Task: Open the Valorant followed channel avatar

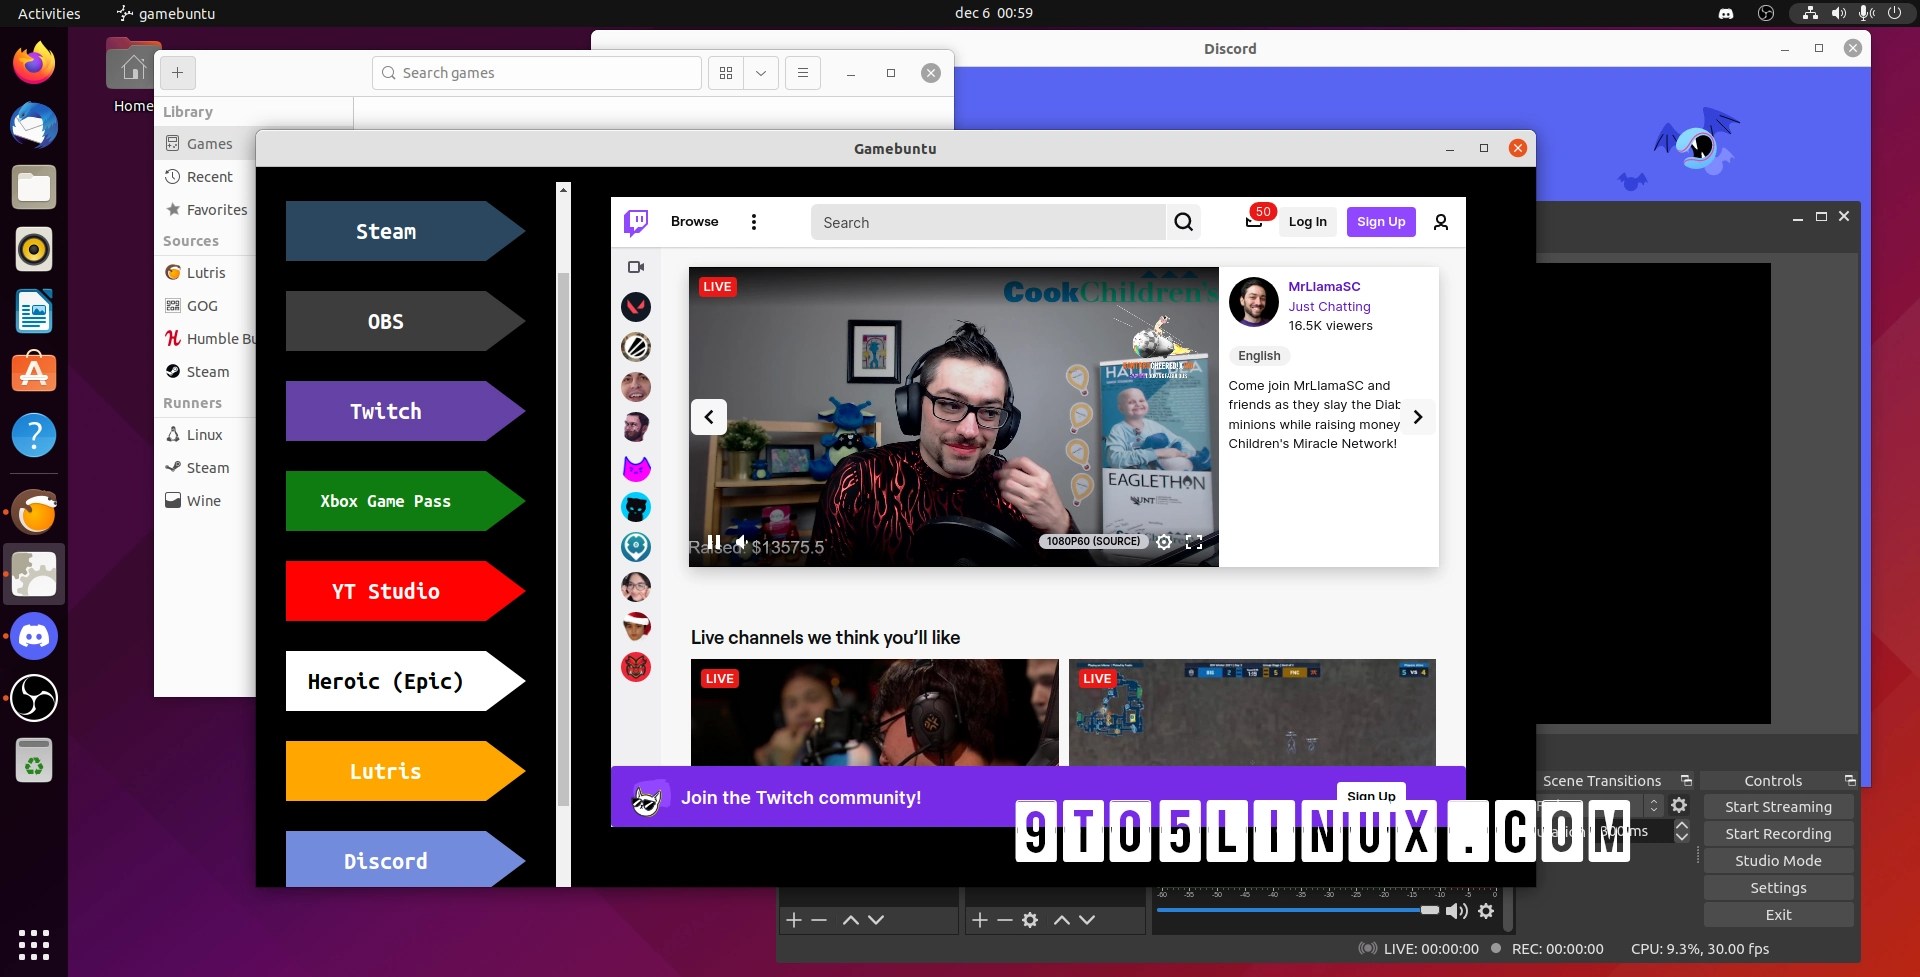Action: [x=637, y=307]
